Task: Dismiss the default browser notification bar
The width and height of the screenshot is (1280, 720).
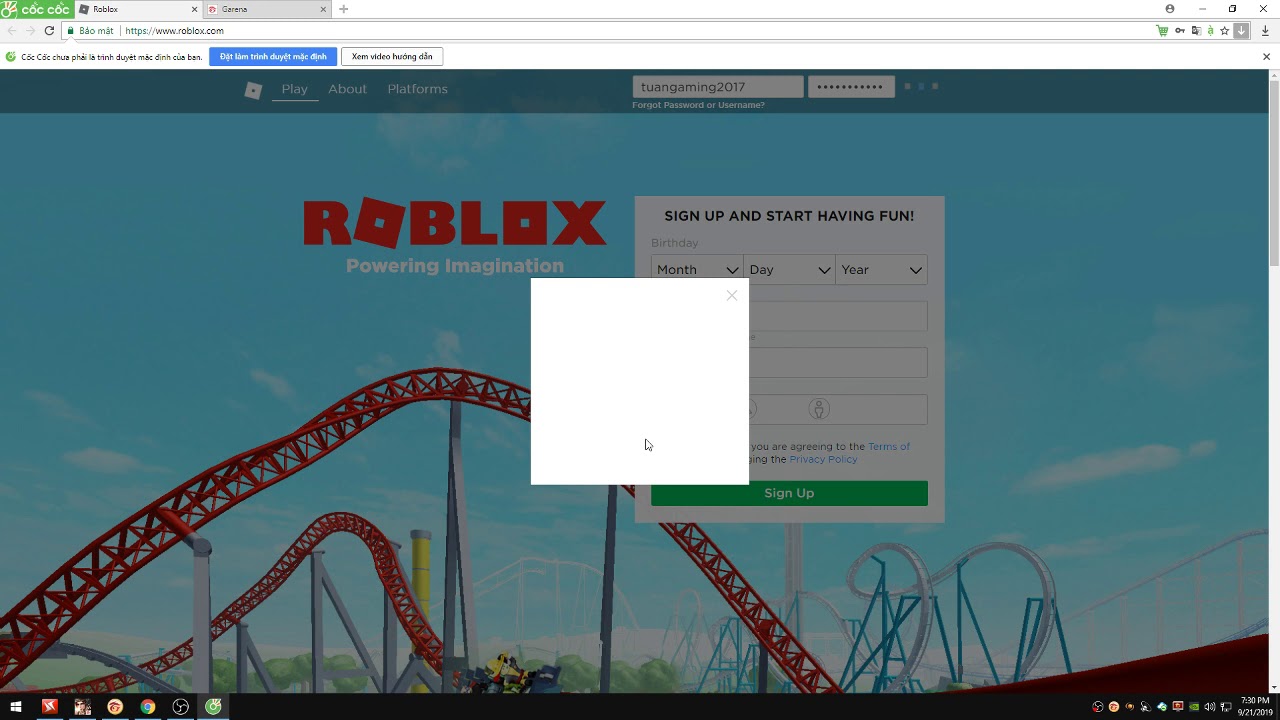Action: tap(1266, 57)
